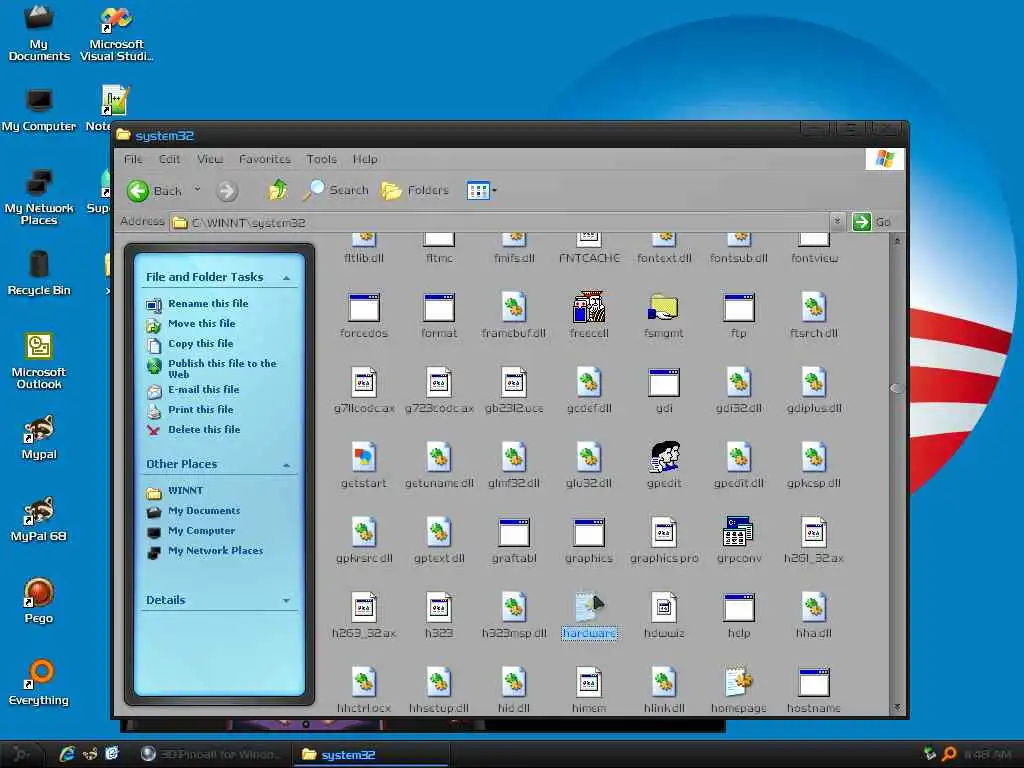Select the g711codc.ax file icon
The width and height of the screenshot is (1024, 768).
(364, 383)
